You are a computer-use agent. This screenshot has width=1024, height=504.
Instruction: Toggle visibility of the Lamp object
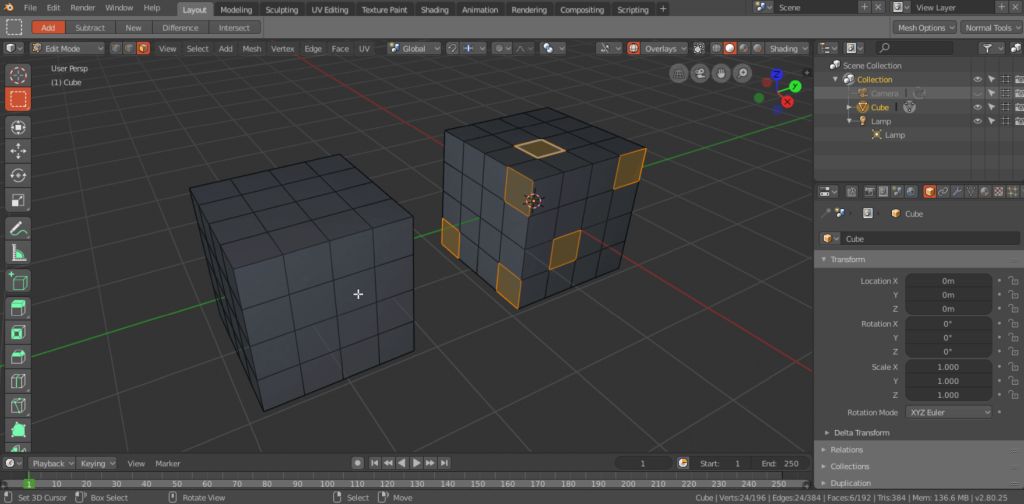click(x=978, y=121)
